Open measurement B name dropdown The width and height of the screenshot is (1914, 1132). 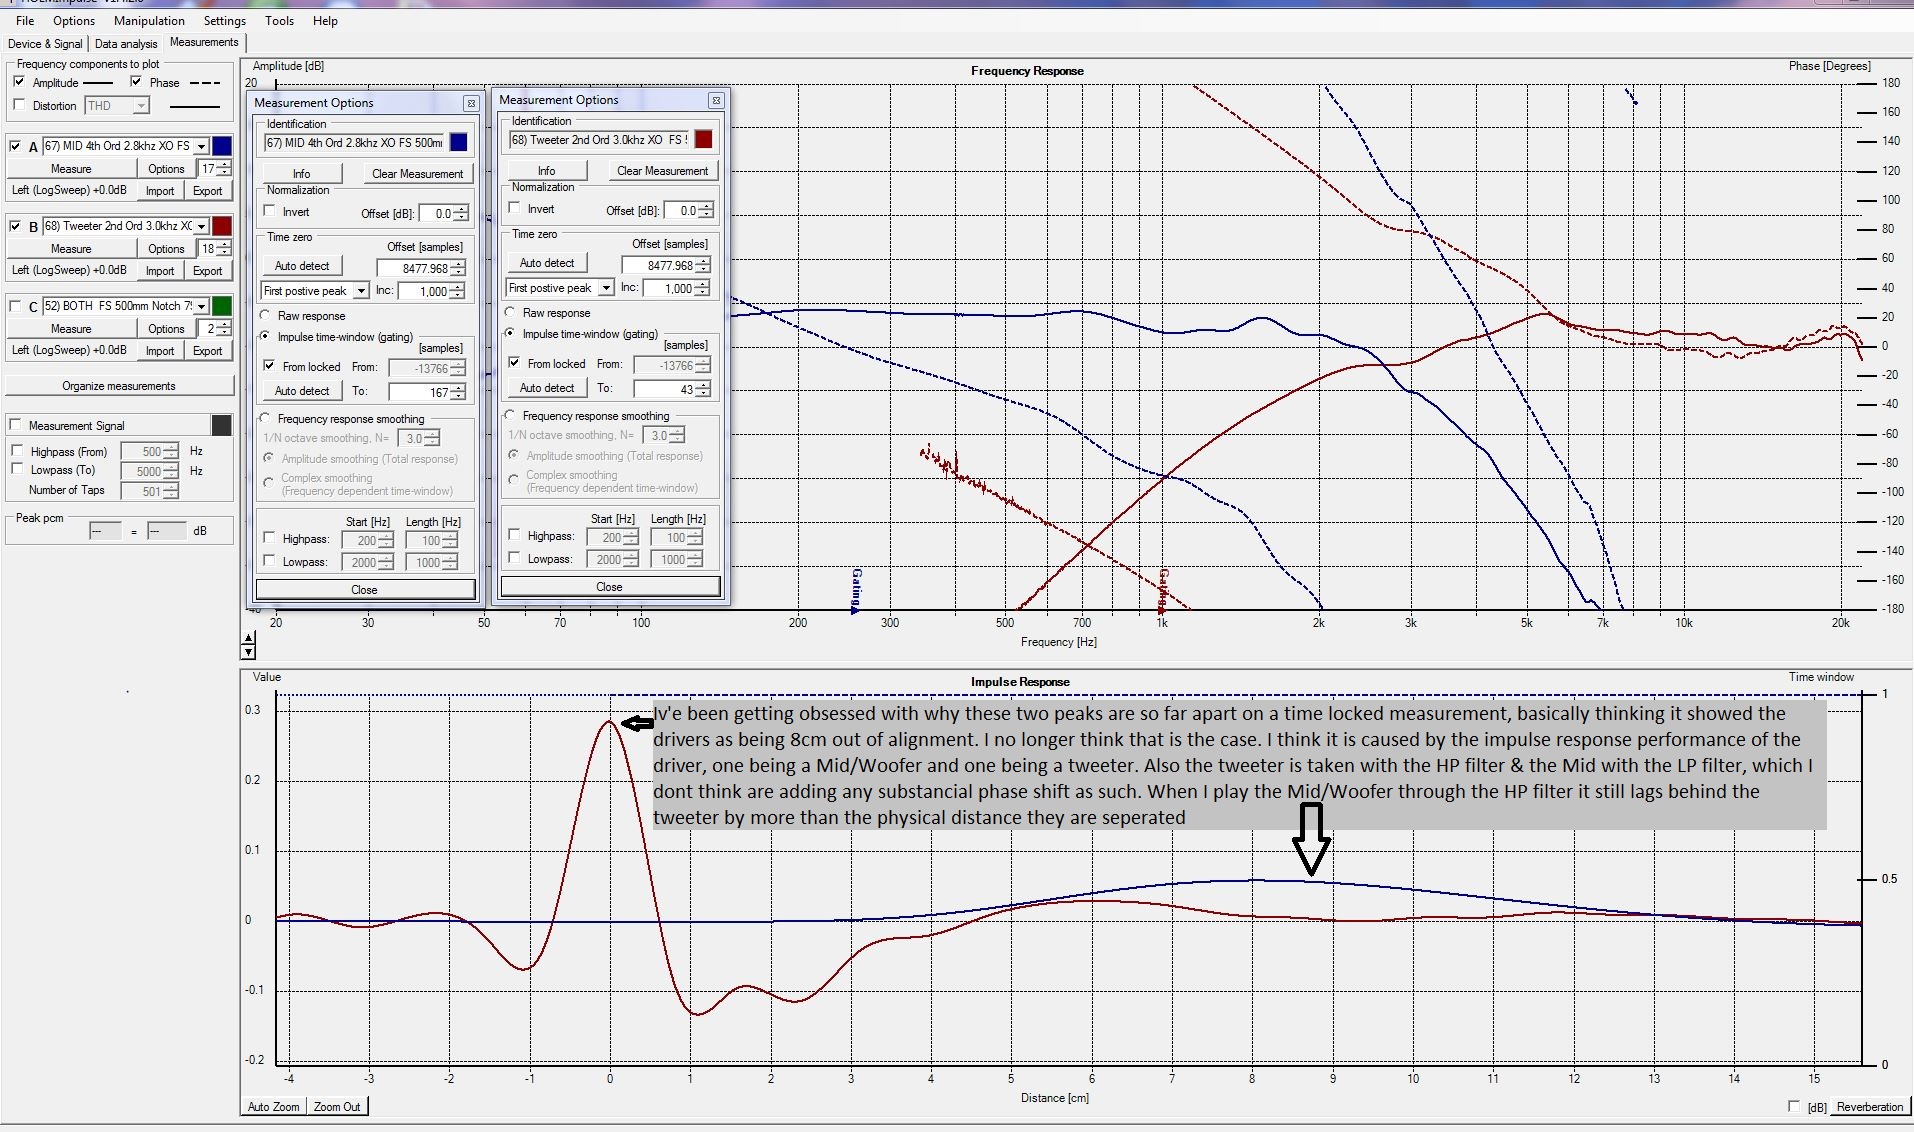click(x=201, y=226)
